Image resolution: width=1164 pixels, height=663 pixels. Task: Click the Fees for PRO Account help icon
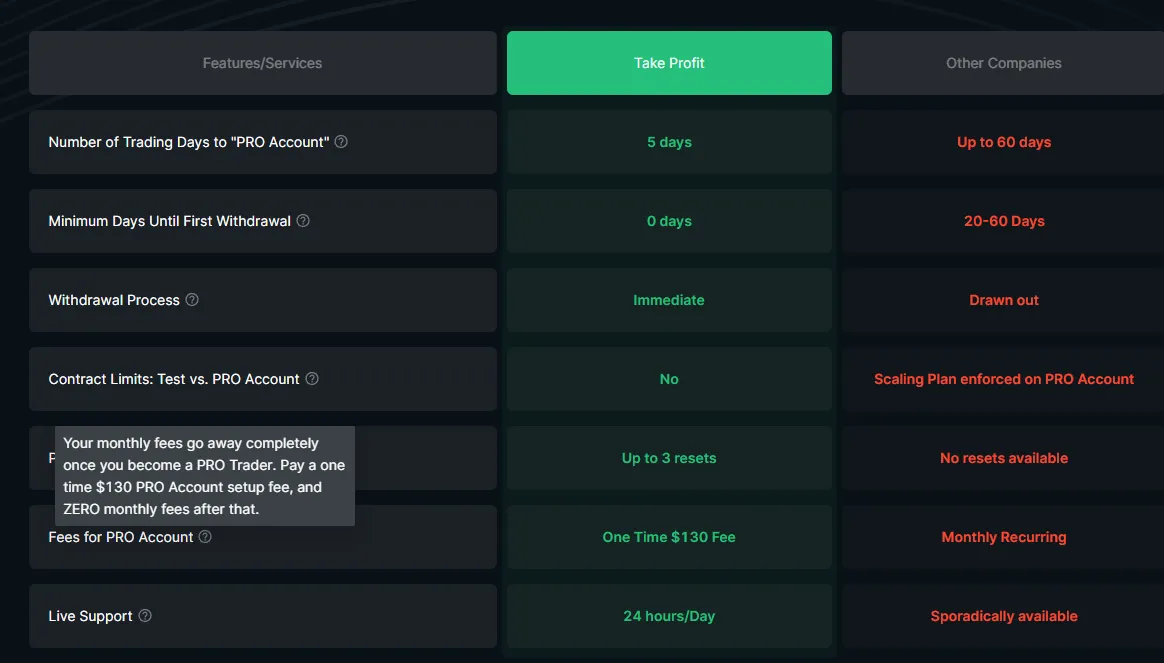pos(205,537)
